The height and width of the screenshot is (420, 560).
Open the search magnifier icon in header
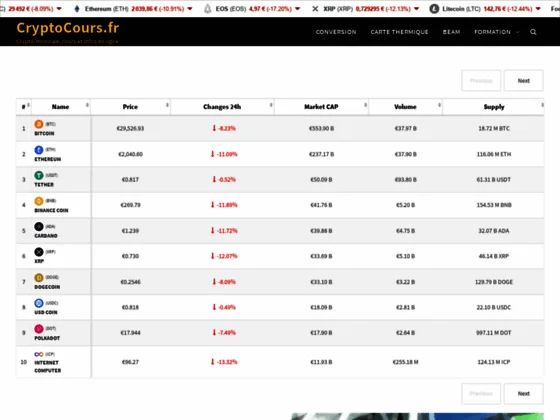coord(533,32)
